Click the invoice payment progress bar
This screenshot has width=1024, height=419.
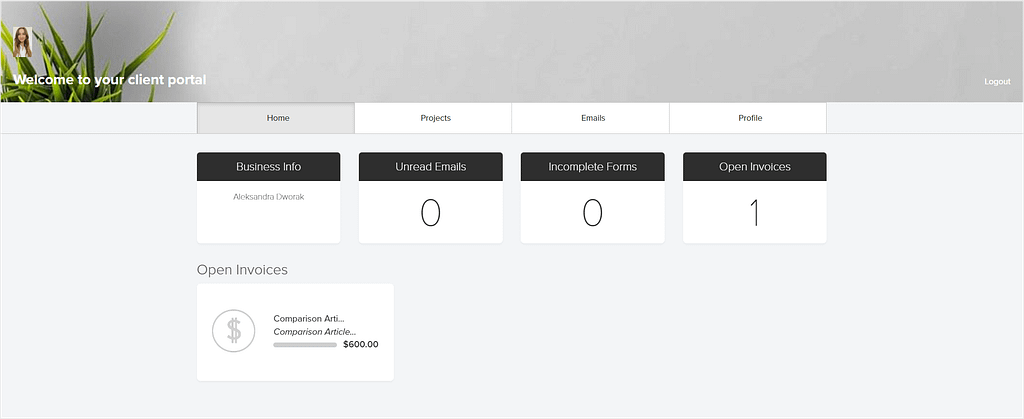coord(305,345)
